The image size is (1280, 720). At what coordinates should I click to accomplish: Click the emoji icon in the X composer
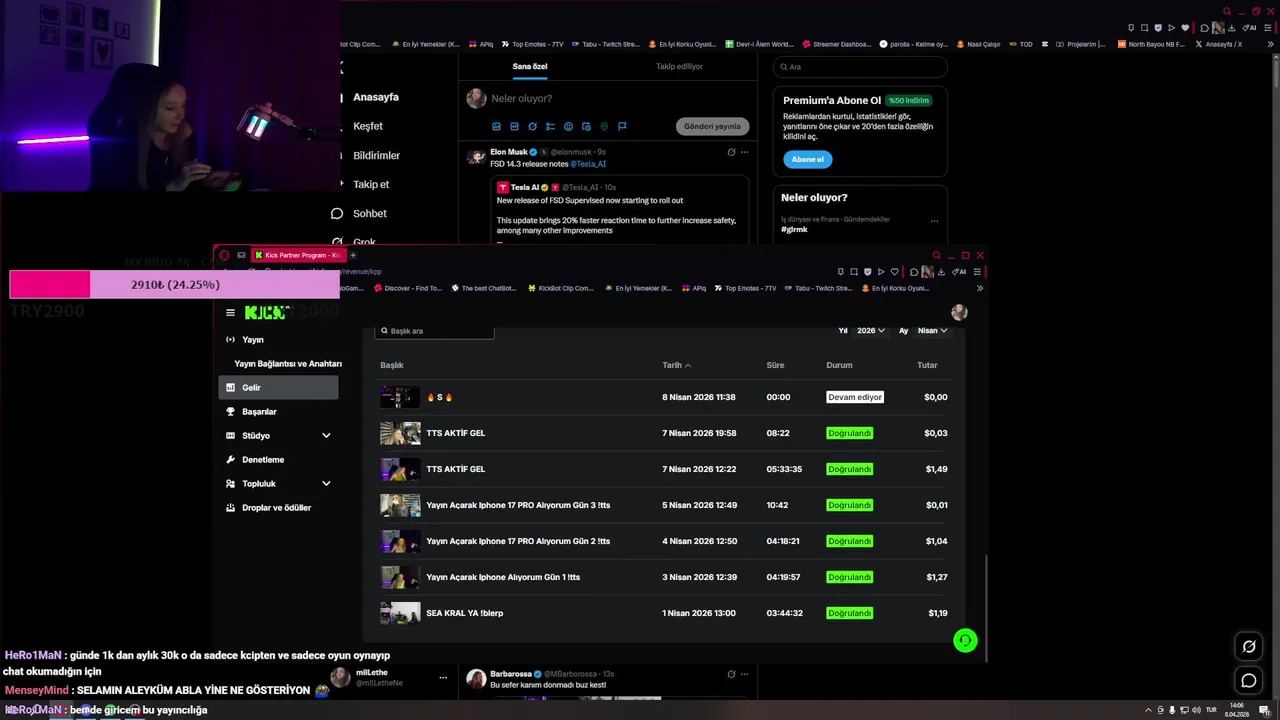pos(568,127)
